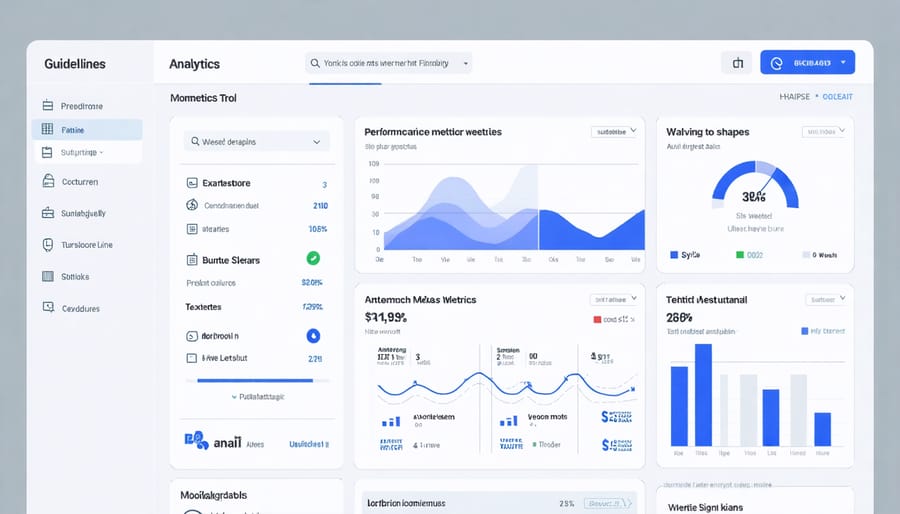Click the square icon button beside blue button
900x514 pixels.
(x=737, y=63)
